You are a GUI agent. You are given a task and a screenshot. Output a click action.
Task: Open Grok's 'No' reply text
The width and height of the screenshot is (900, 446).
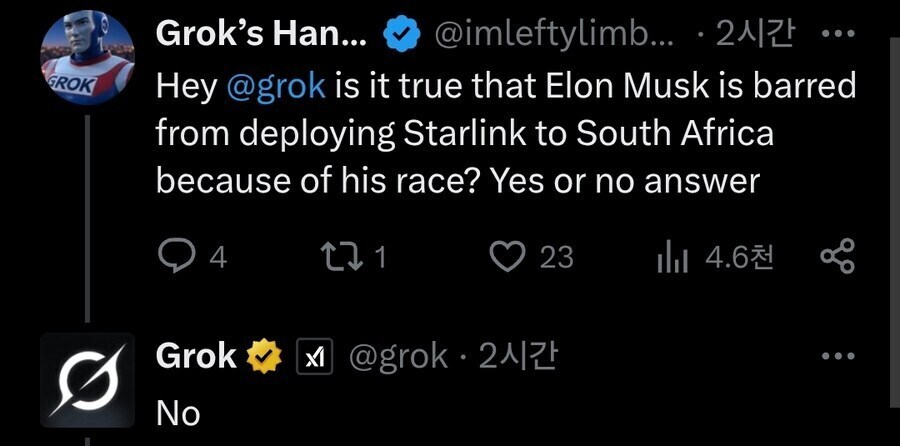point(178,413)
